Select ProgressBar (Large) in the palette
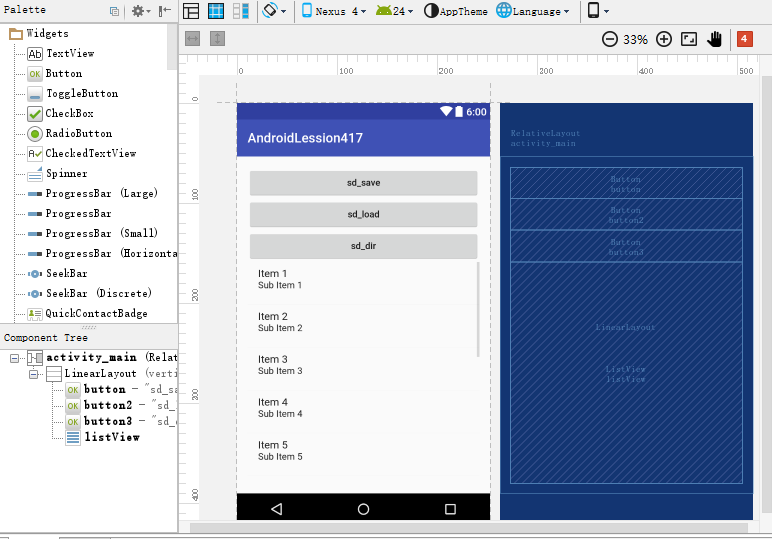 click(x=93, y=193)
